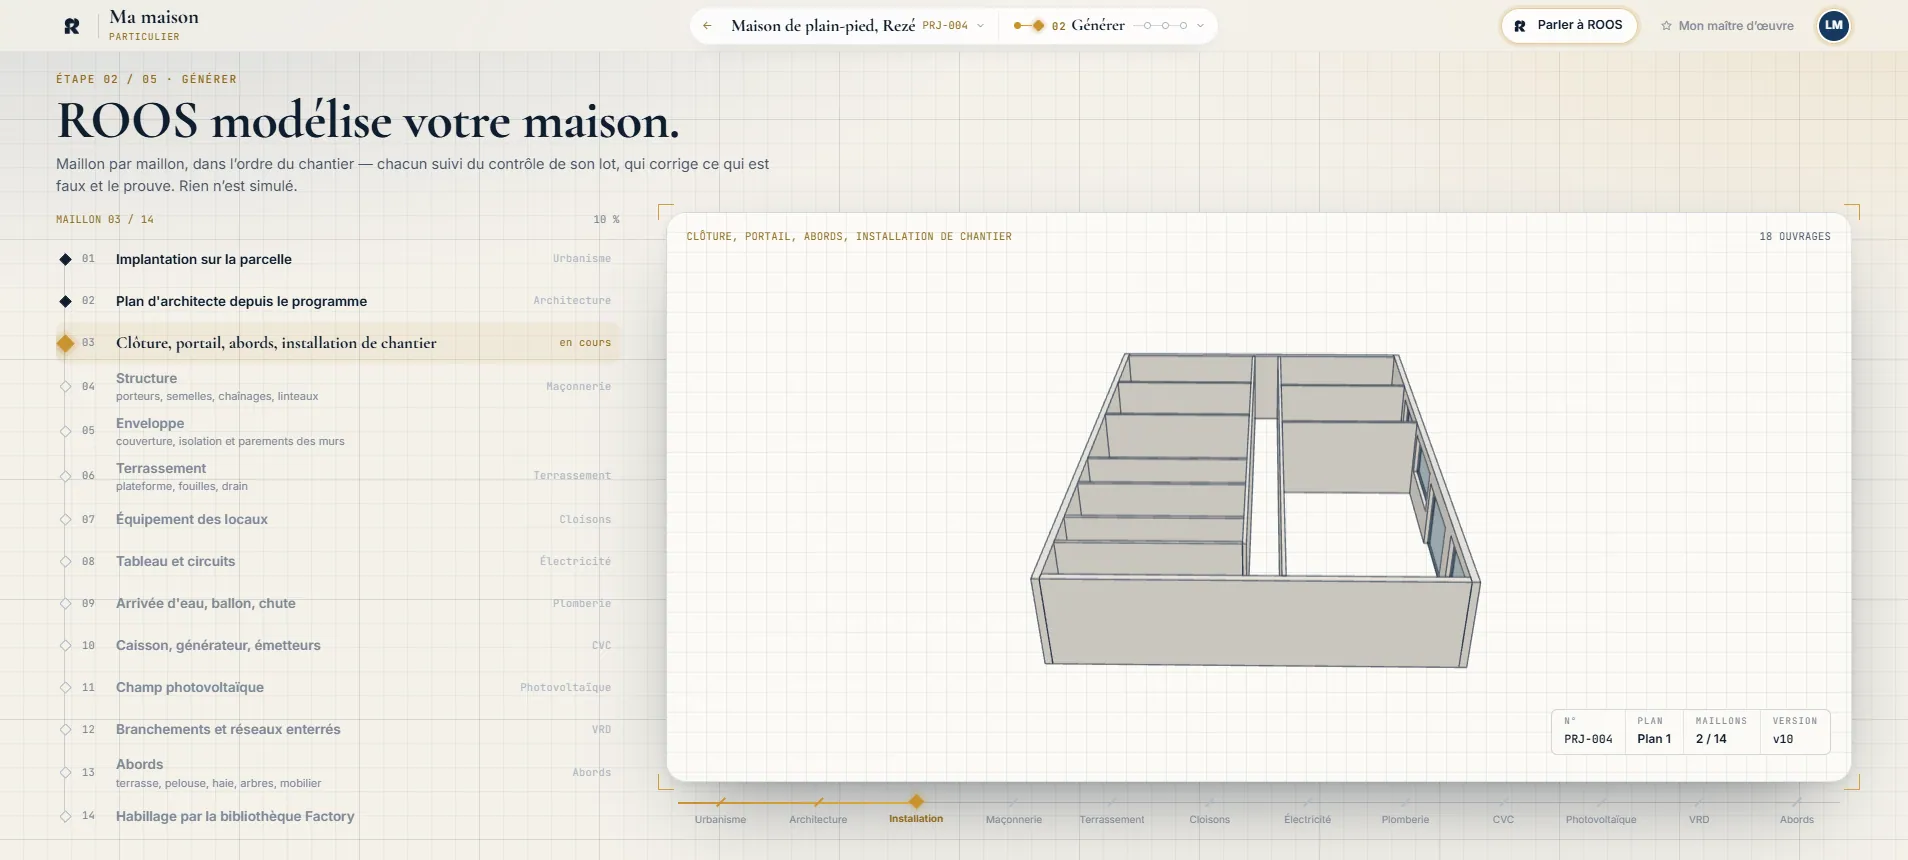1908x860 pixels.
Task: Select Équipement des locaux step
Action: (338, 519)
